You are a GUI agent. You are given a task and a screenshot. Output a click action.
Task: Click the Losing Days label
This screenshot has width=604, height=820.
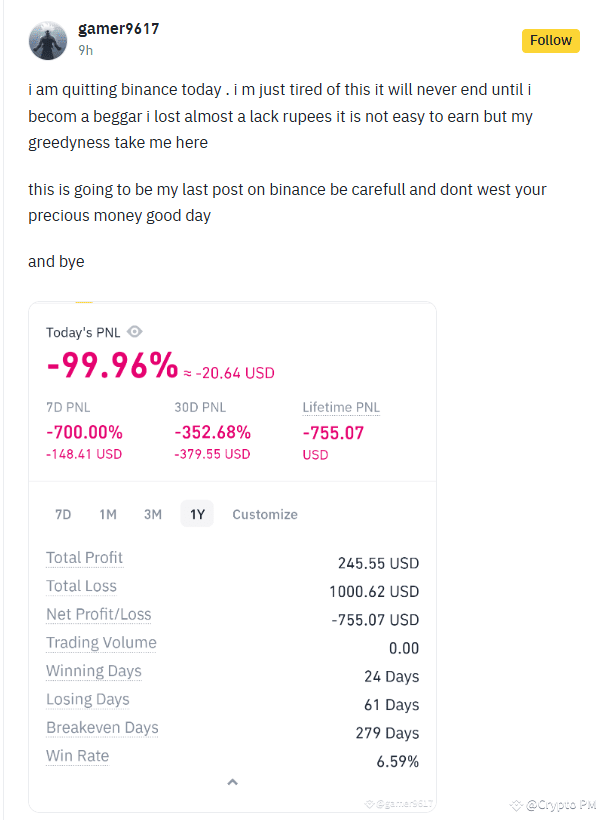tap(88, 699)
